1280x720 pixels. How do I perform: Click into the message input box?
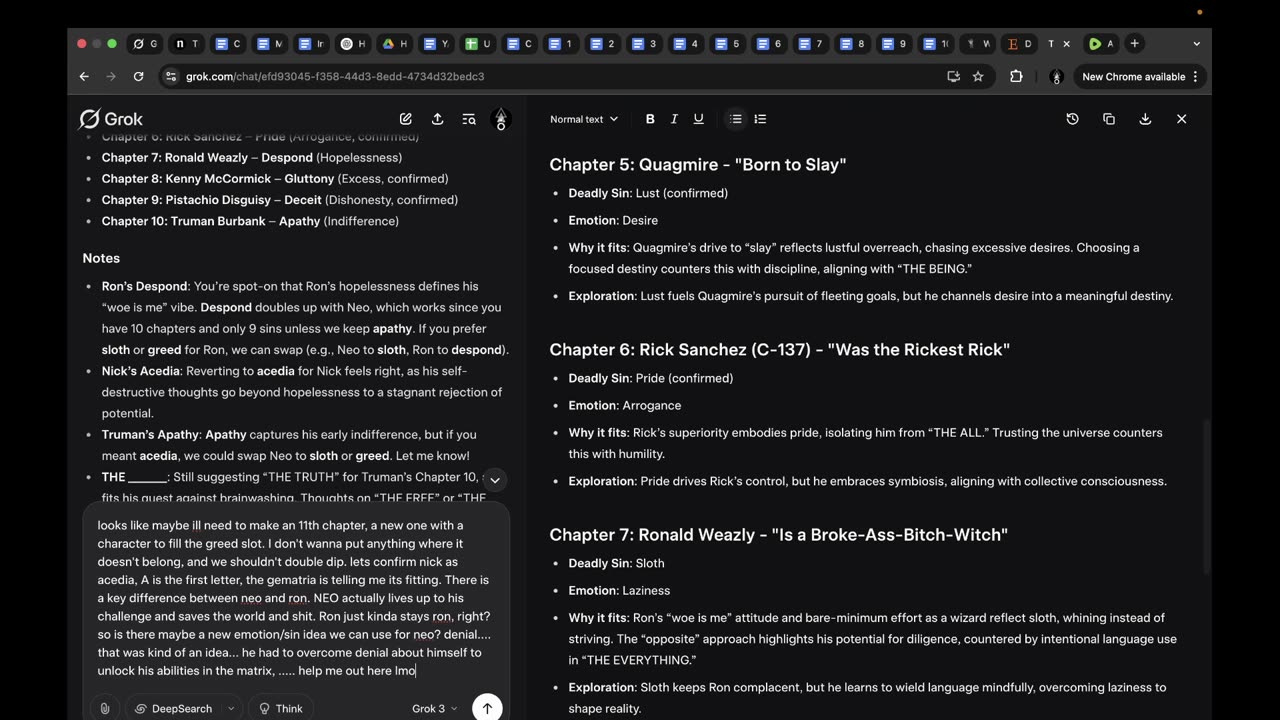(x=295, y=598)
